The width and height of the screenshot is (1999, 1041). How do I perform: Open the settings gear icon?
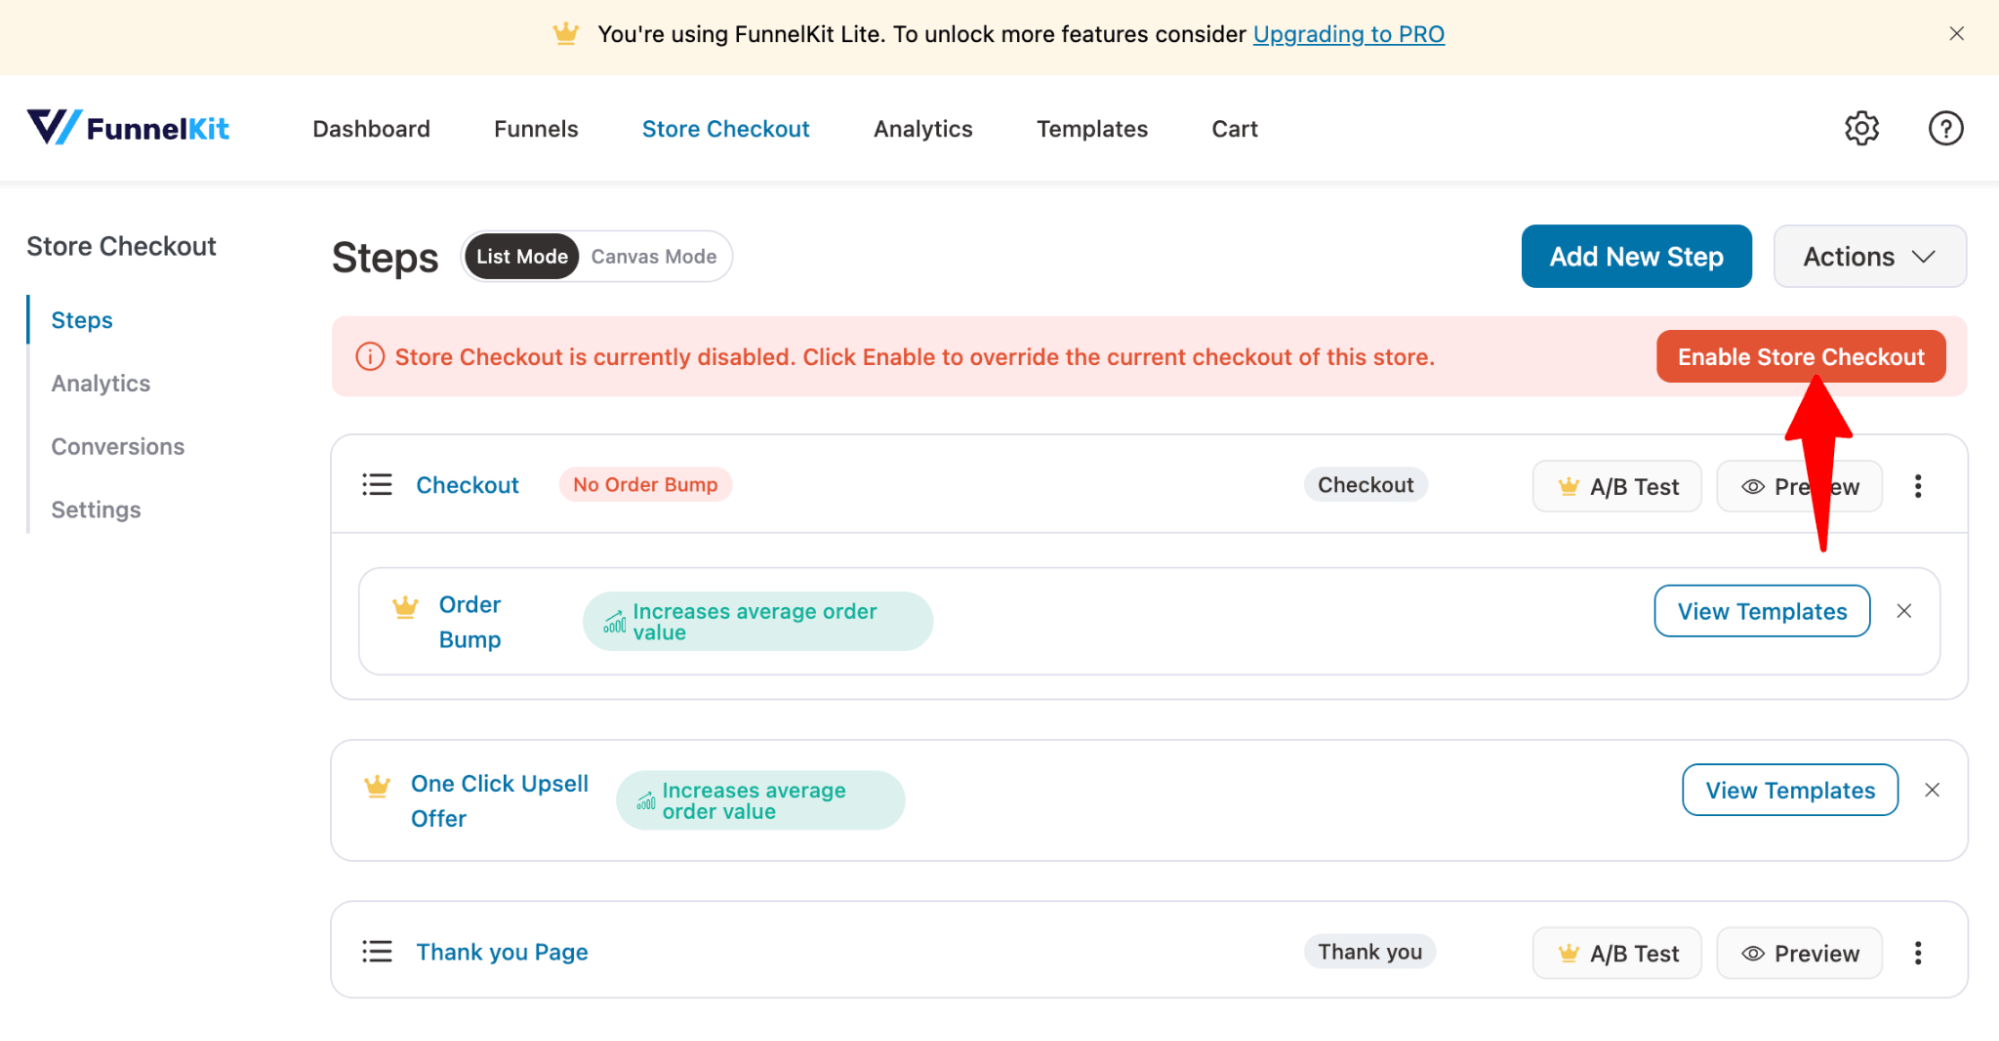pos(1861,128)
